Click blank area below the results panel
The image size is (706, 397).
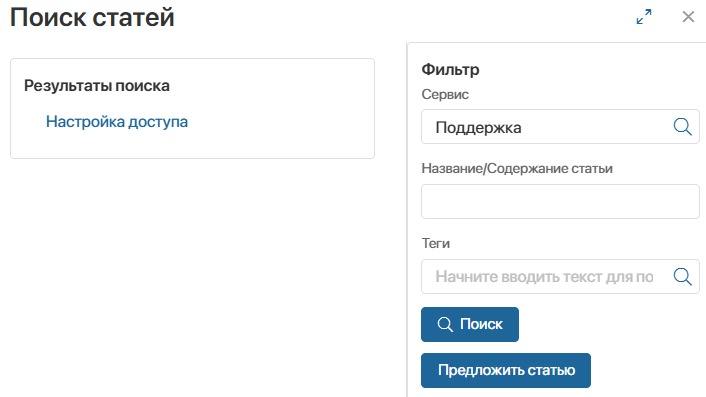193,275
